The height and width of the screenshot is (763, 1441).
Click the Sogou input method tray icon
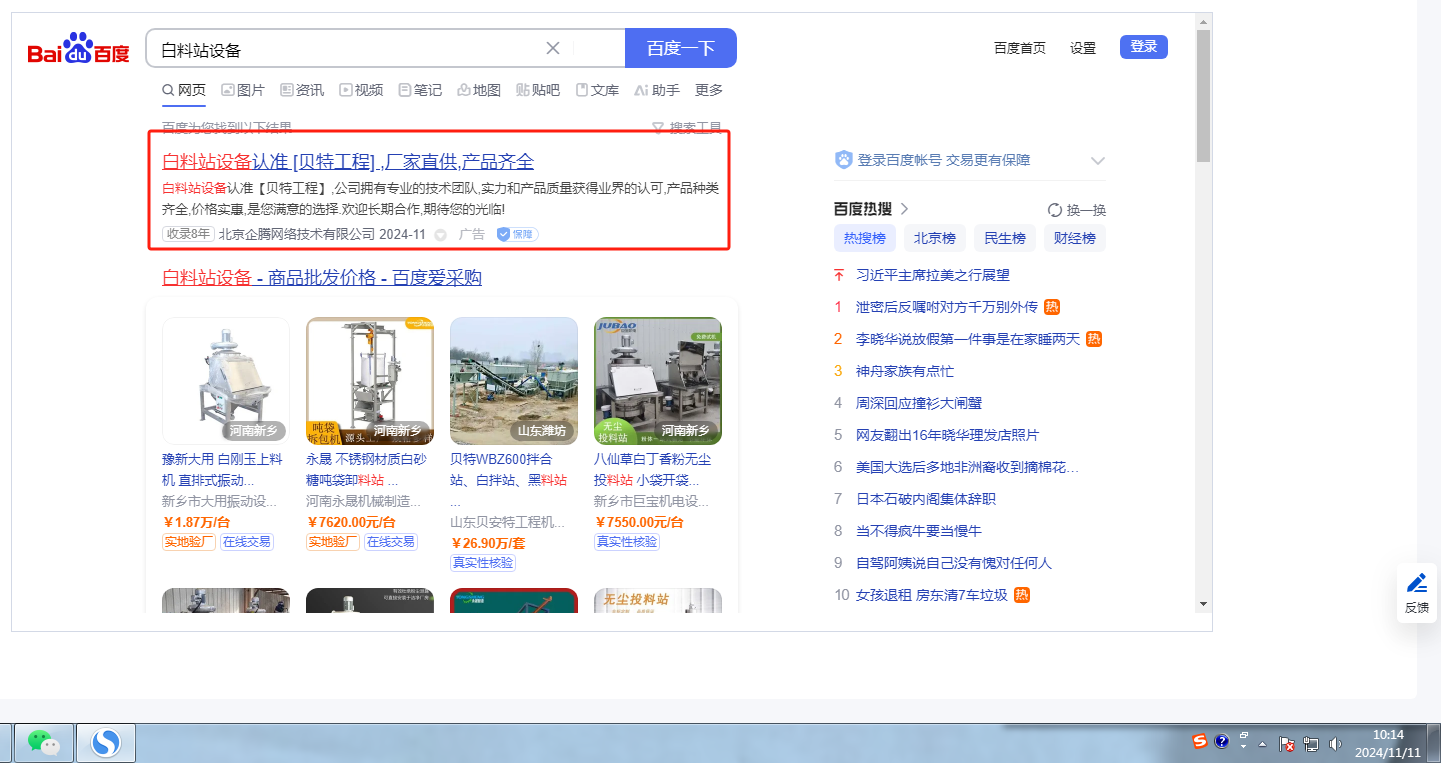(1200, 742)
